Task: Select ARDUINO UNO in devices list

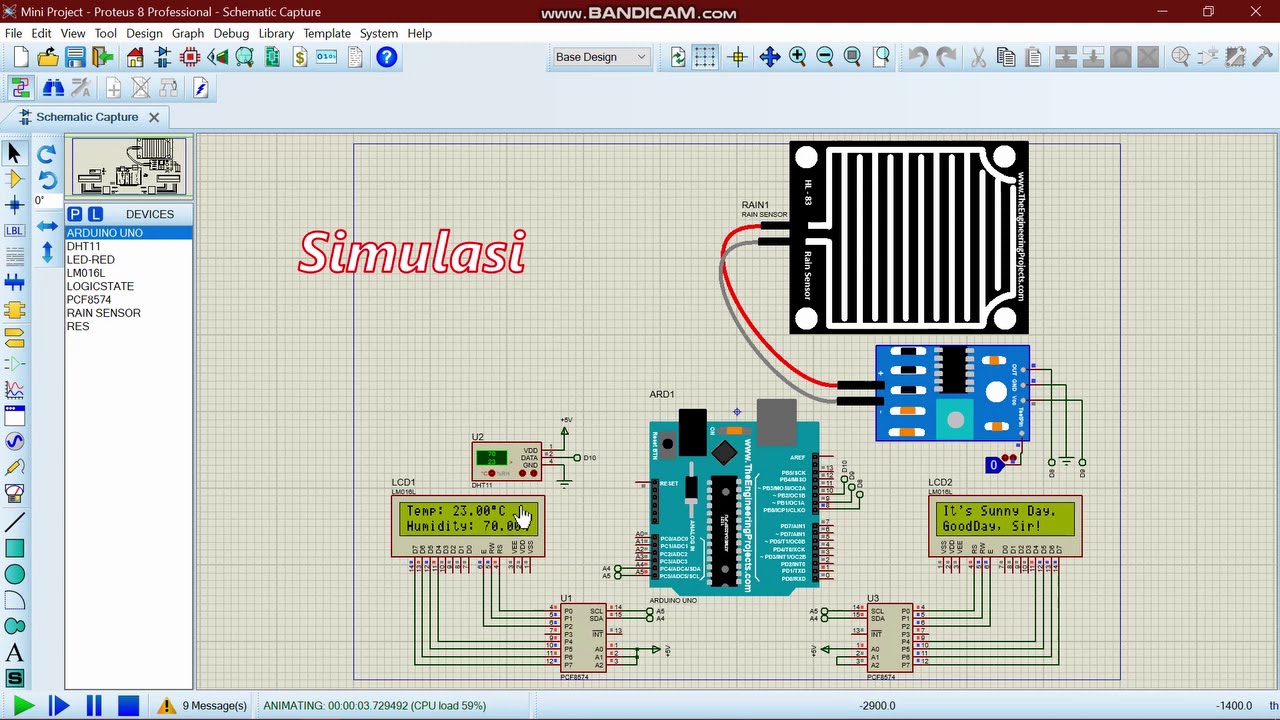Action: click(128, 233)
